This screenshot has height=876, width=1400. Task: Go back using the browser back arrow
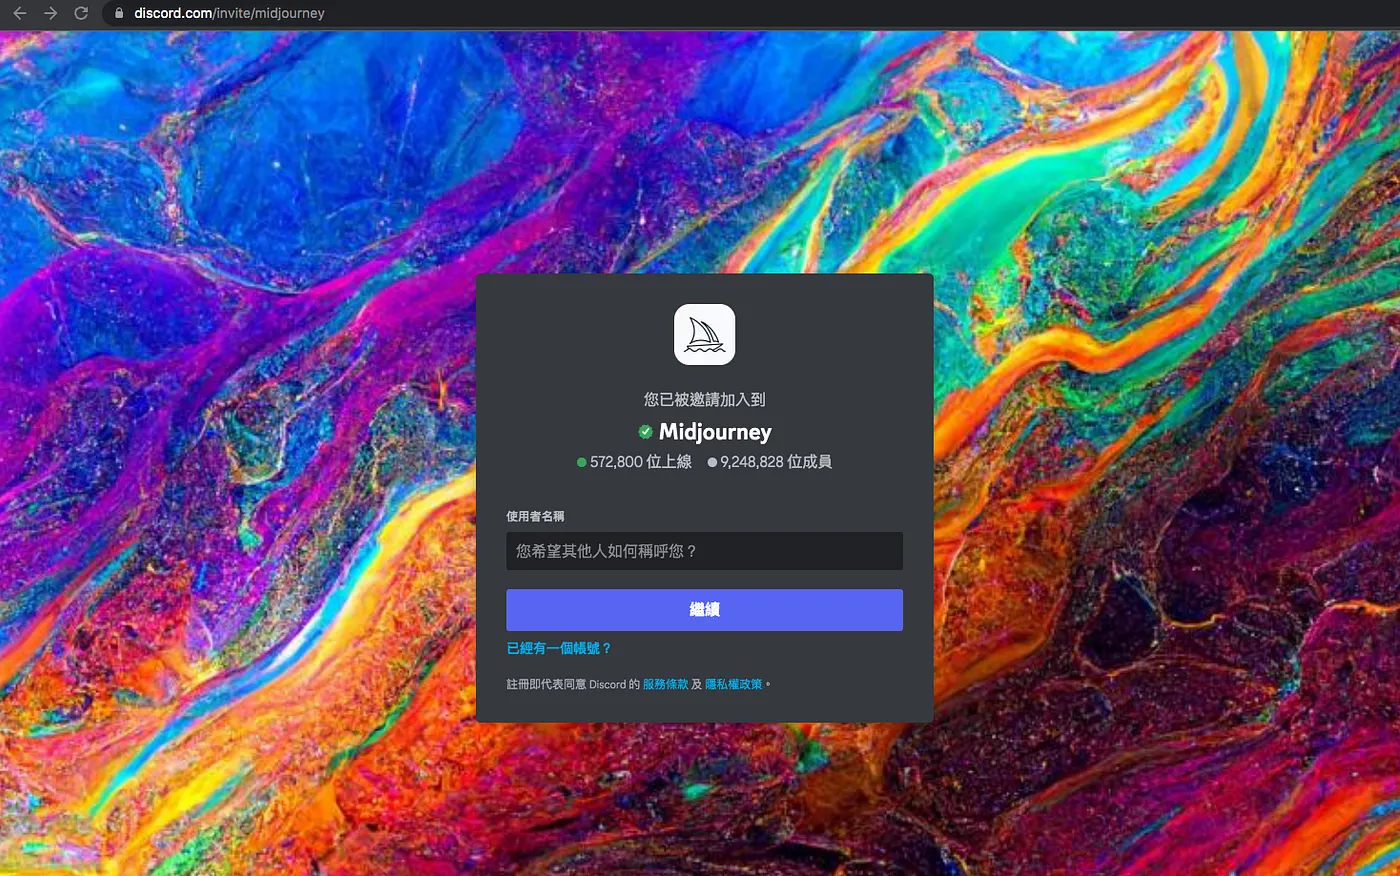coord(20,13)
